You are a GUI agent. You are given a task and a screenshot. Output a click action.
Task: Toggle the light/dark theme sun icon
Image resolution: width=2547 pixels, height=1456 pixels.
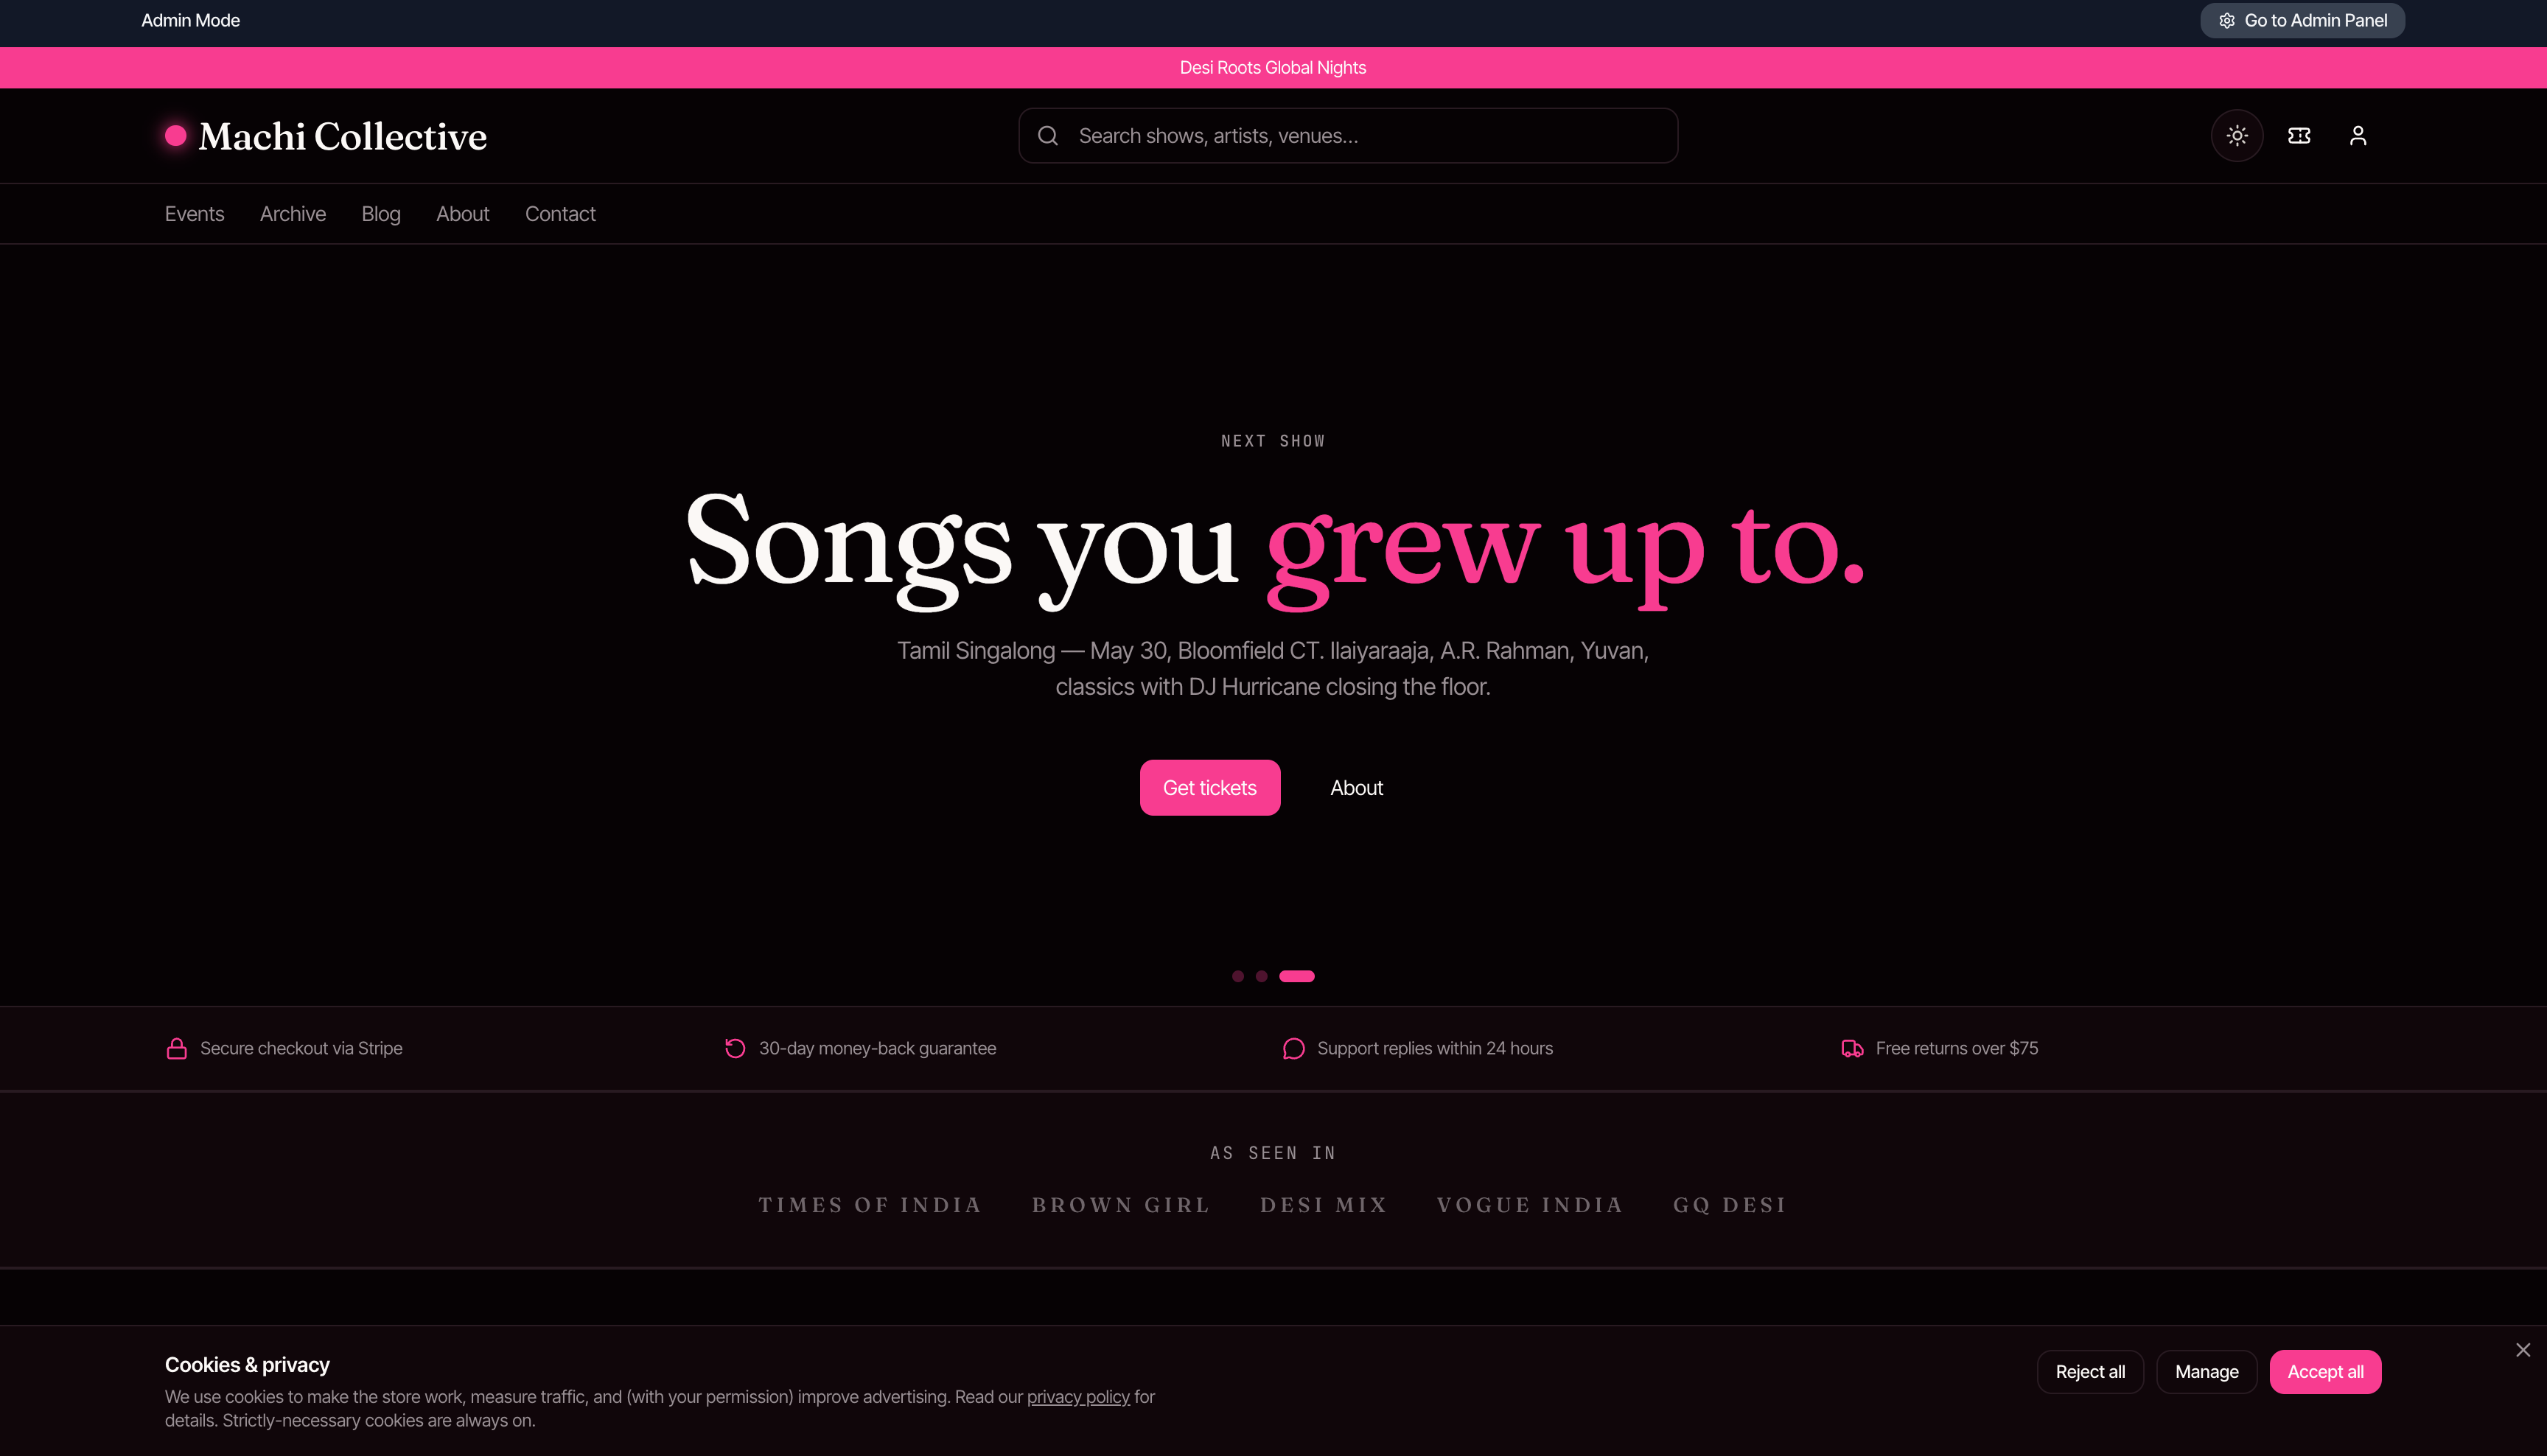(x=2236, y=136)
